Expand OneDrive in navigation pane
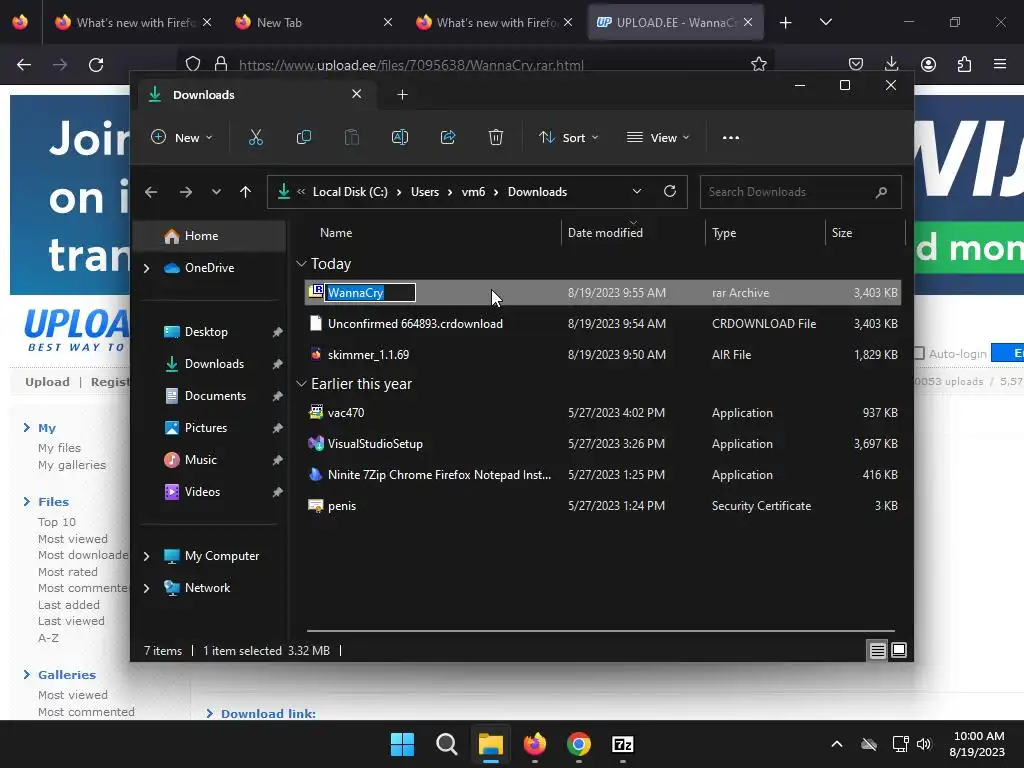The width and height of the screenshot is (1024, 768). [x=147, y=268]
